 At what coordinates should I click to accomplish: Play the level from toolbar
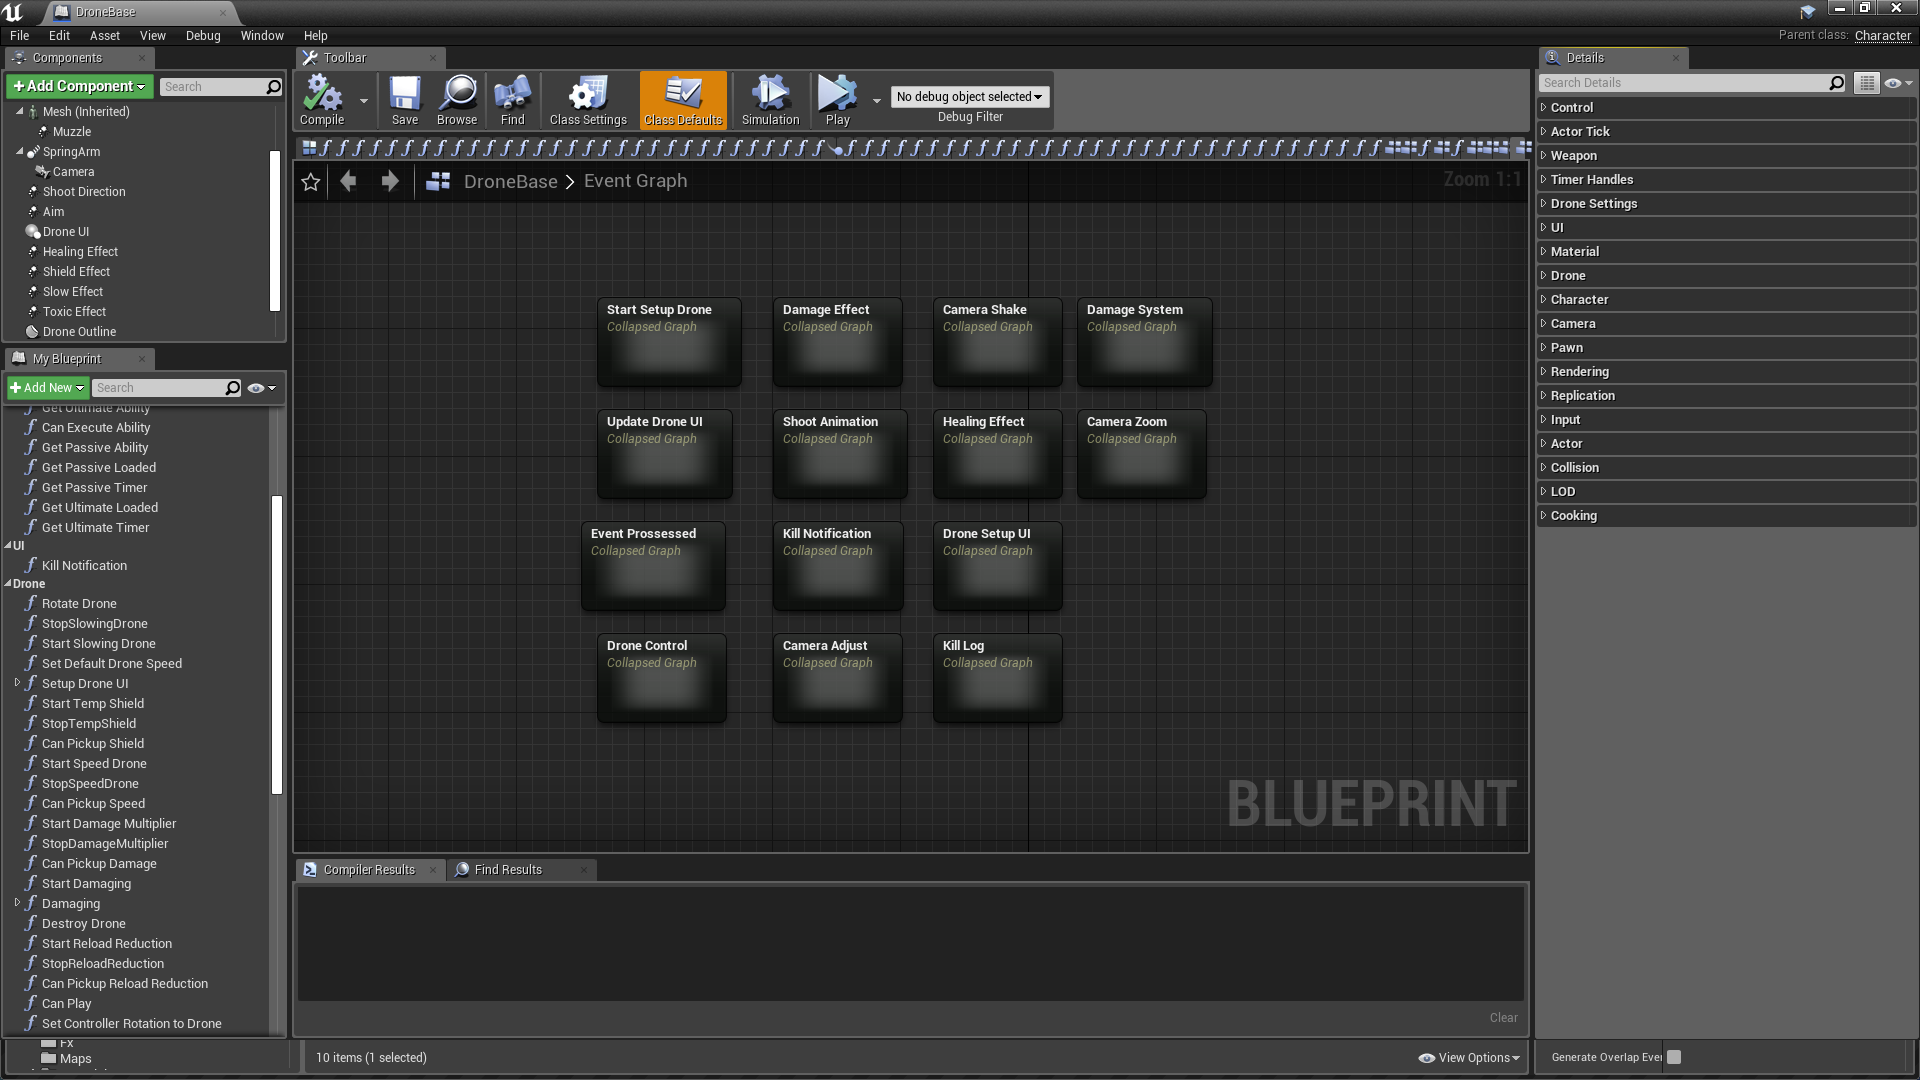click(x=837, y=100)
